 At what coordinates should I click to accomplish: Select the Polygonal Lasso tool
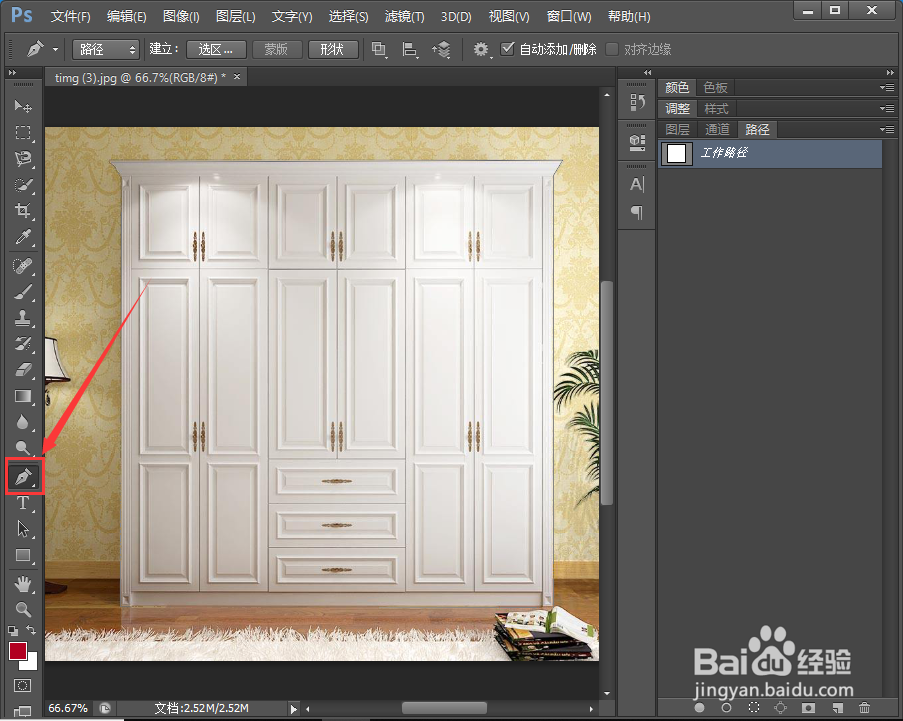(23, 158)
